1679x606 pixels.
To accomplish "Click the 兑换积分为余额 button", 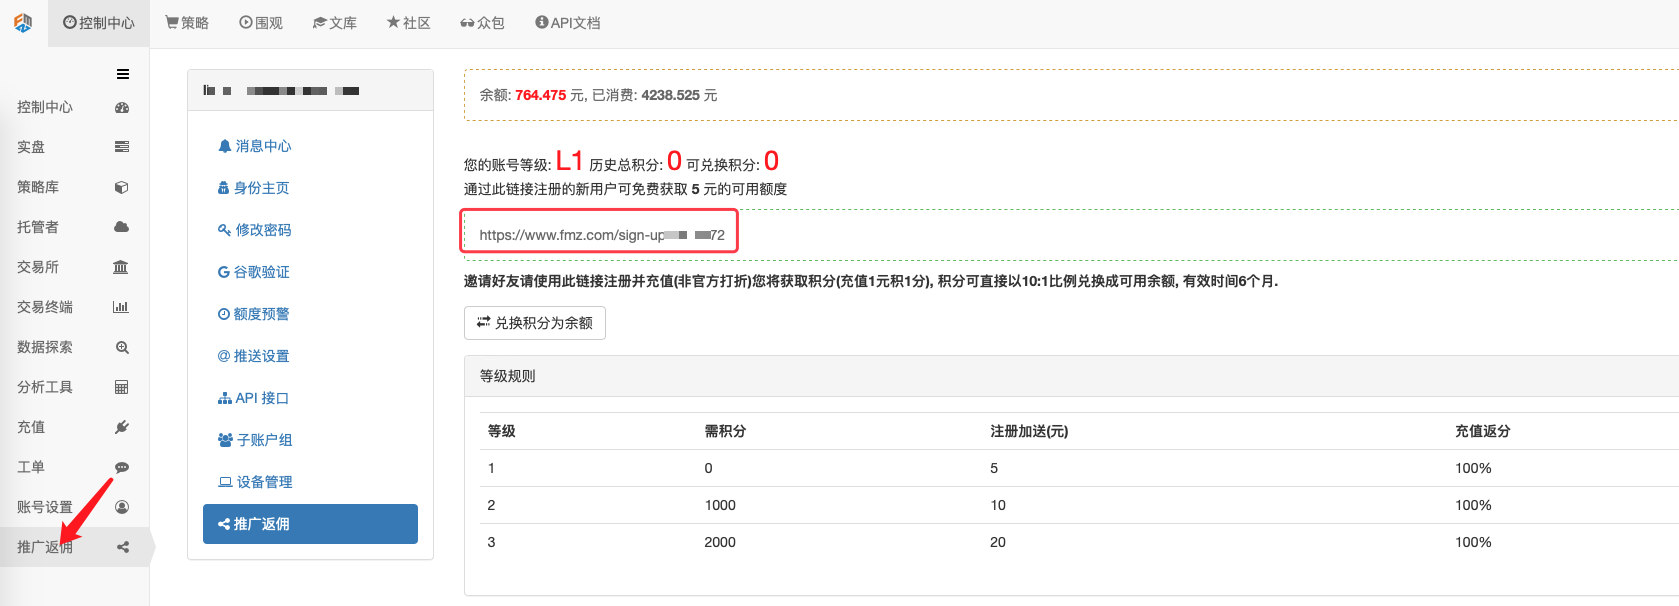I will click(535, 323).
